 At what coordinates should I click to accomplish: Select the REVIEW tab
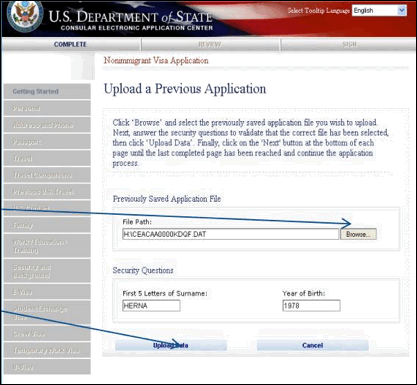(210, 44)
